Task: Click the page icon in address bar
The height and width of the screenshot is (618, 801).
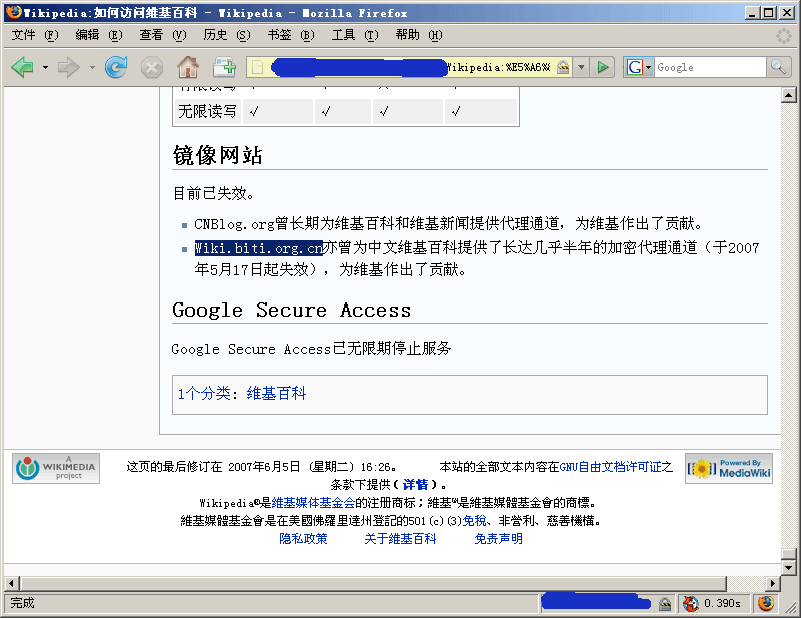Action: [x=257, y=67]
